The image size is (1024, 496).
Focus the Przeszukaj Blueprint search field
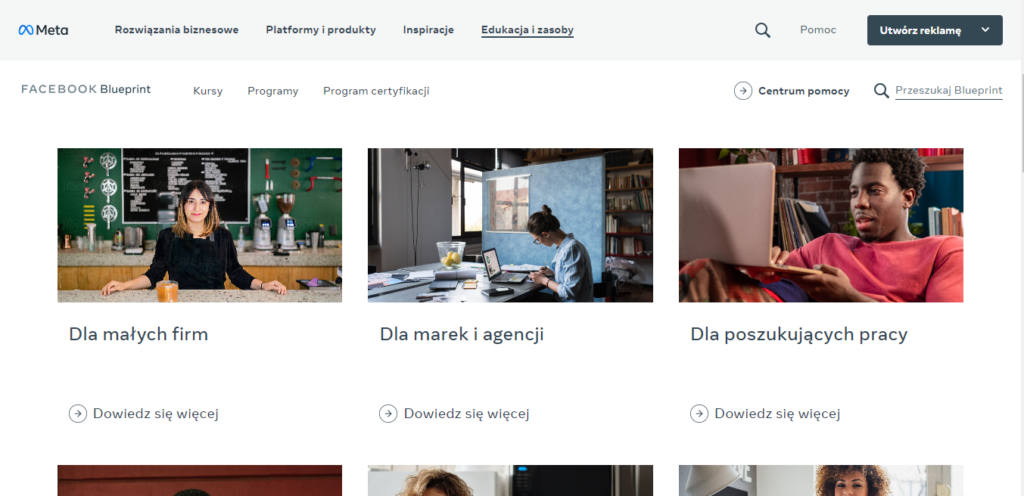point(948,91)
